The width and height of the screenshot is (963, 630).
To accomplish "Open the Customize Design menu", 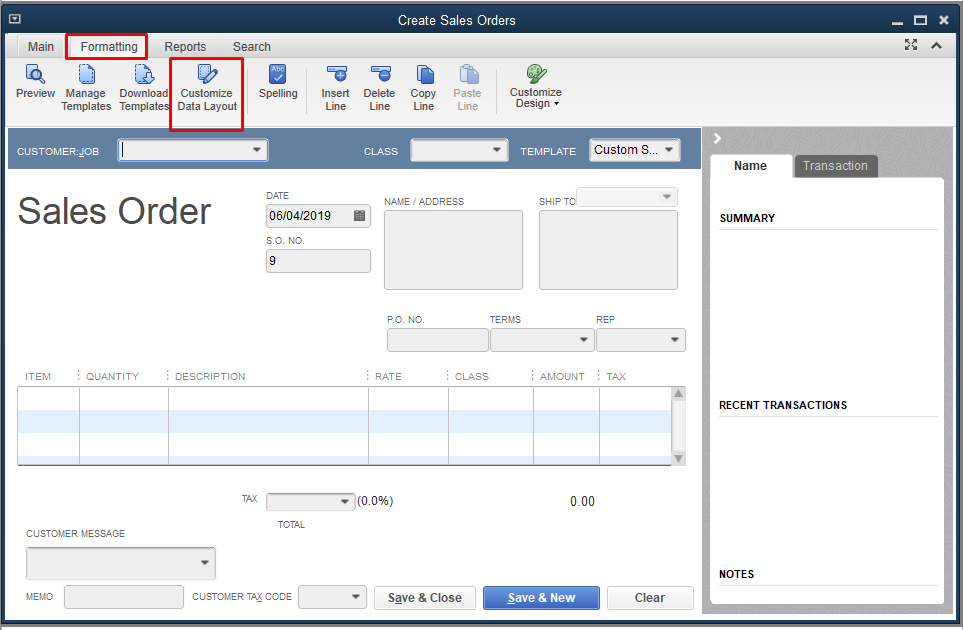I will tap(536, 87).
